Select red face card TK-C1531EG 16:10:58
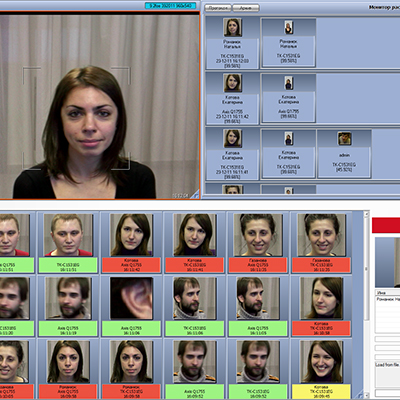Screen dimensions: 400x400 click(x=321, y=306)
